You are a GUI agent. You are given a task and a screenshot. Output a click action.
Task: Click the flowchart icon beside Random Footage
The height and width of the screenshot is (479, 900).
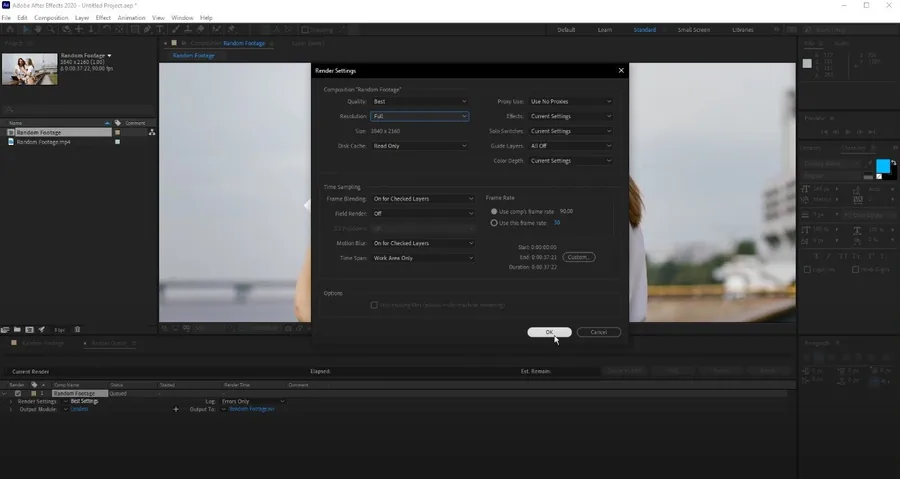coord(152,133)
